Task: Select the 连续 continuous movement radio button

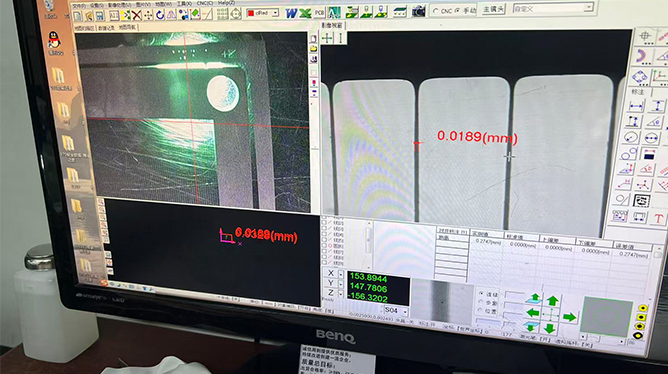Action: [481, 293]
